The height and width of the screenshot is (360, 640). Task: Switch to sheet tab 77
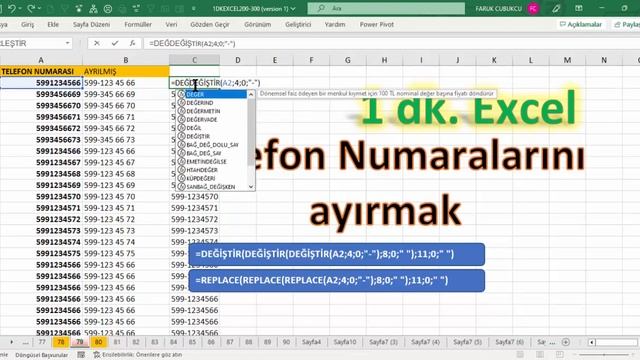pos(42,342)
